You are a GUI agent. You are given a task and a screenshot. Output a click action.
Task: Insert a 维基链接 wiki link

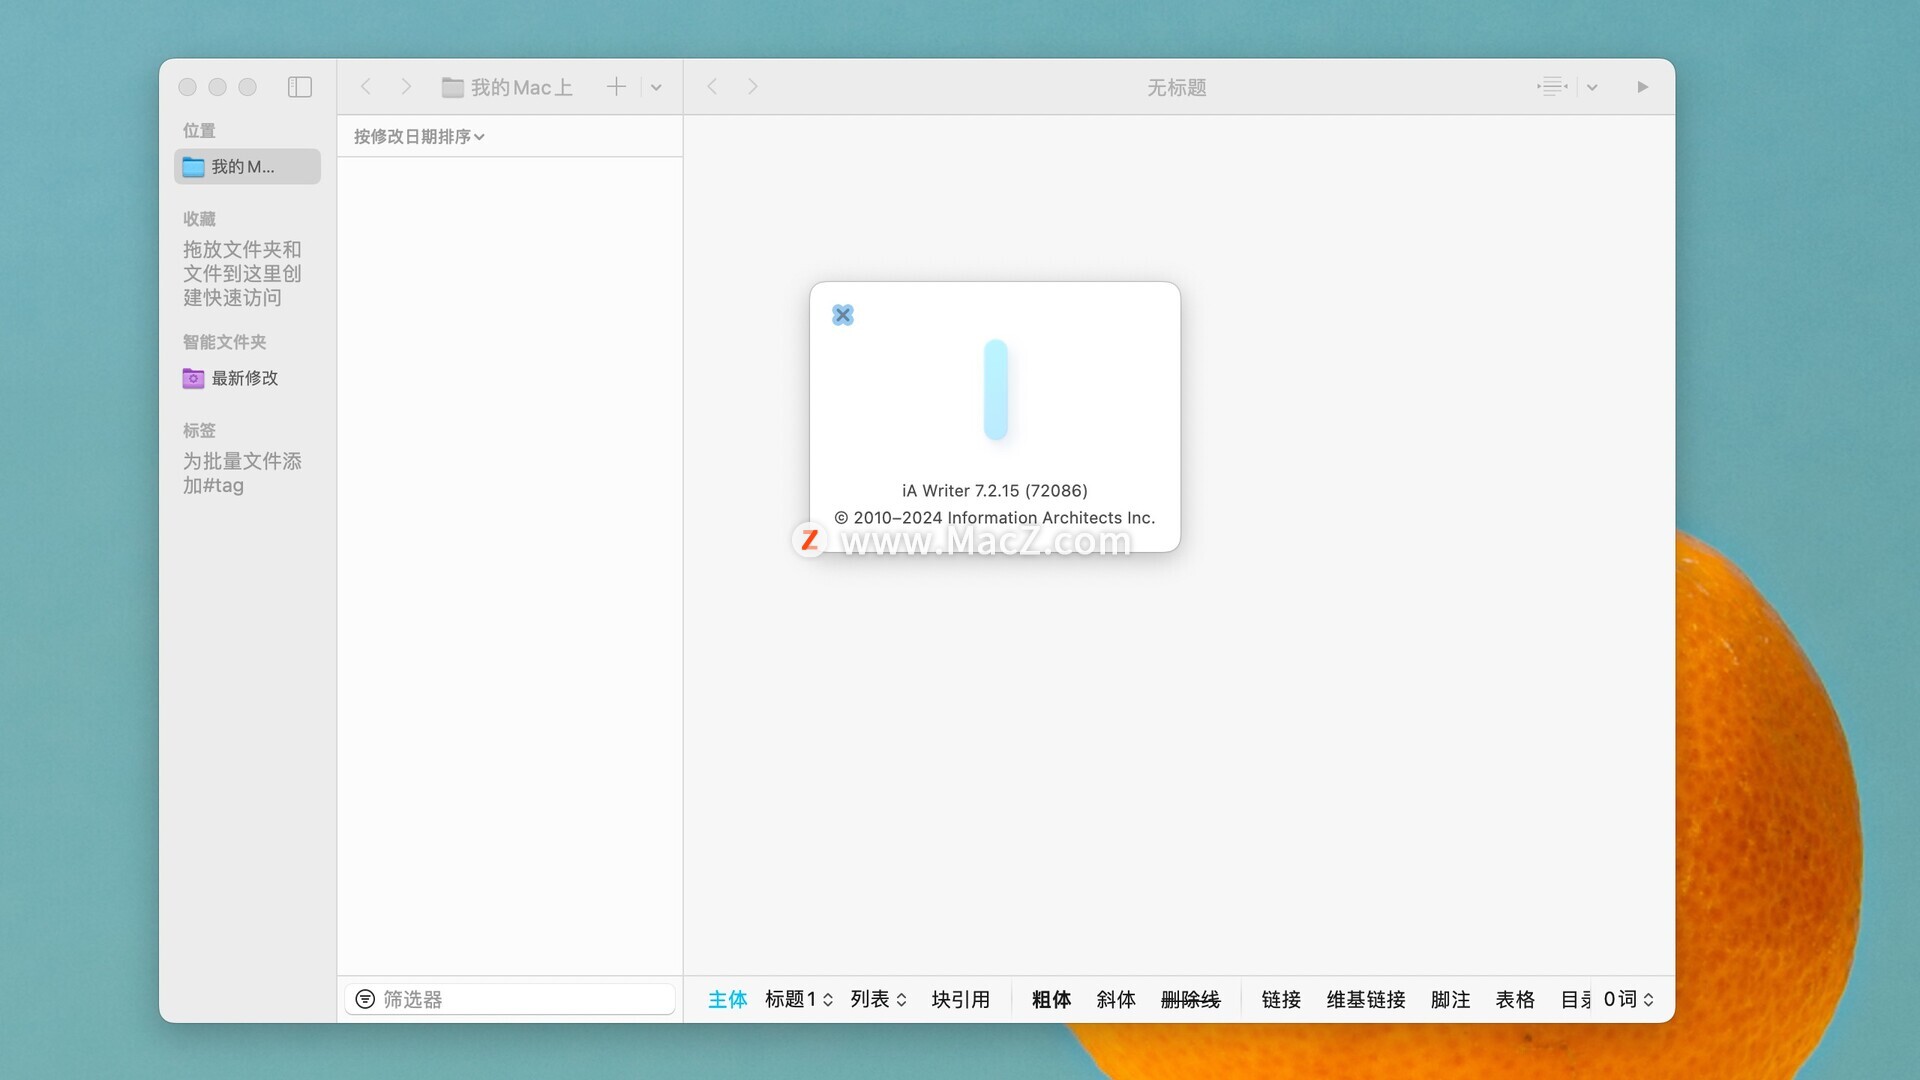pyautogui.click(x=1366, y=999)
